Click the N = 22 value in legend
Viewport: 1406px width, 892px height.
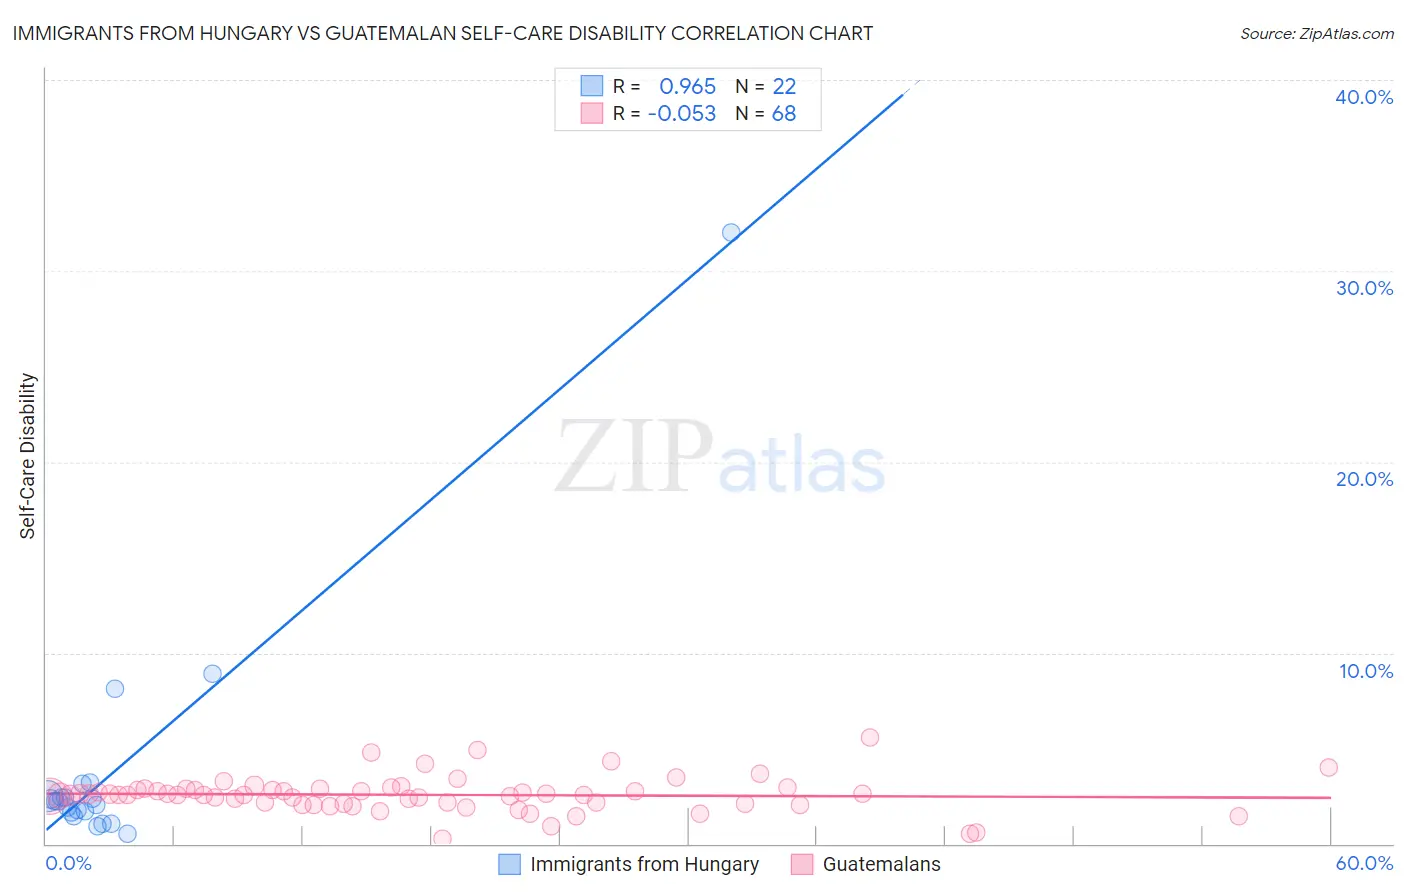(x=766, y=86)
